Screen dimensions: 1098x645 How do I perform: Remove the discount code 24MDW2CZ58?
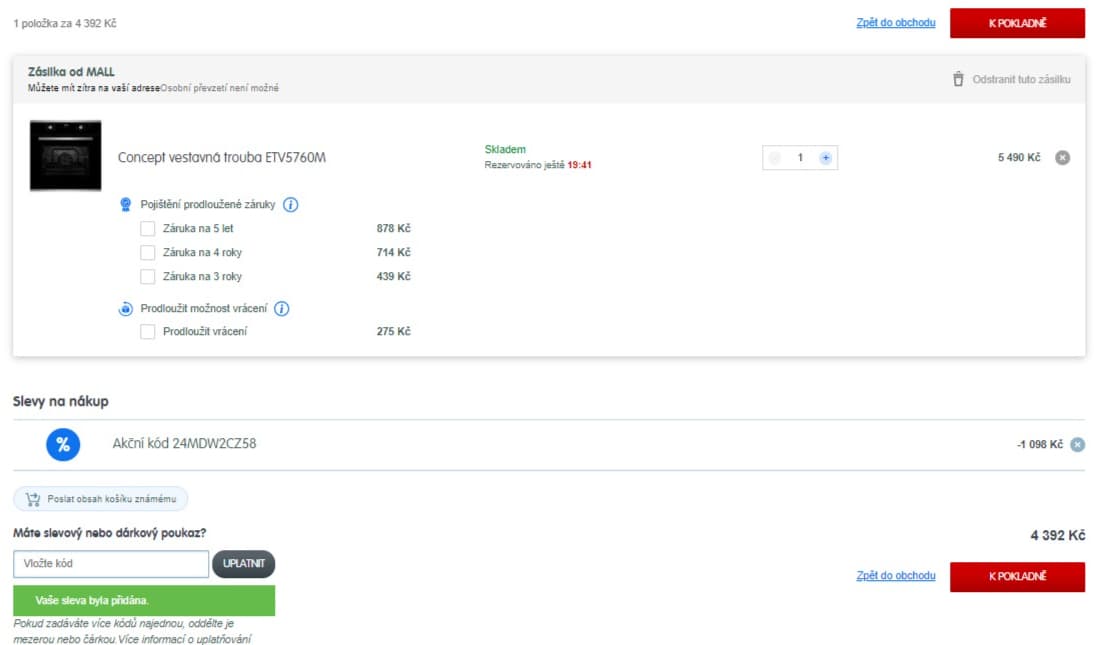1078,445
